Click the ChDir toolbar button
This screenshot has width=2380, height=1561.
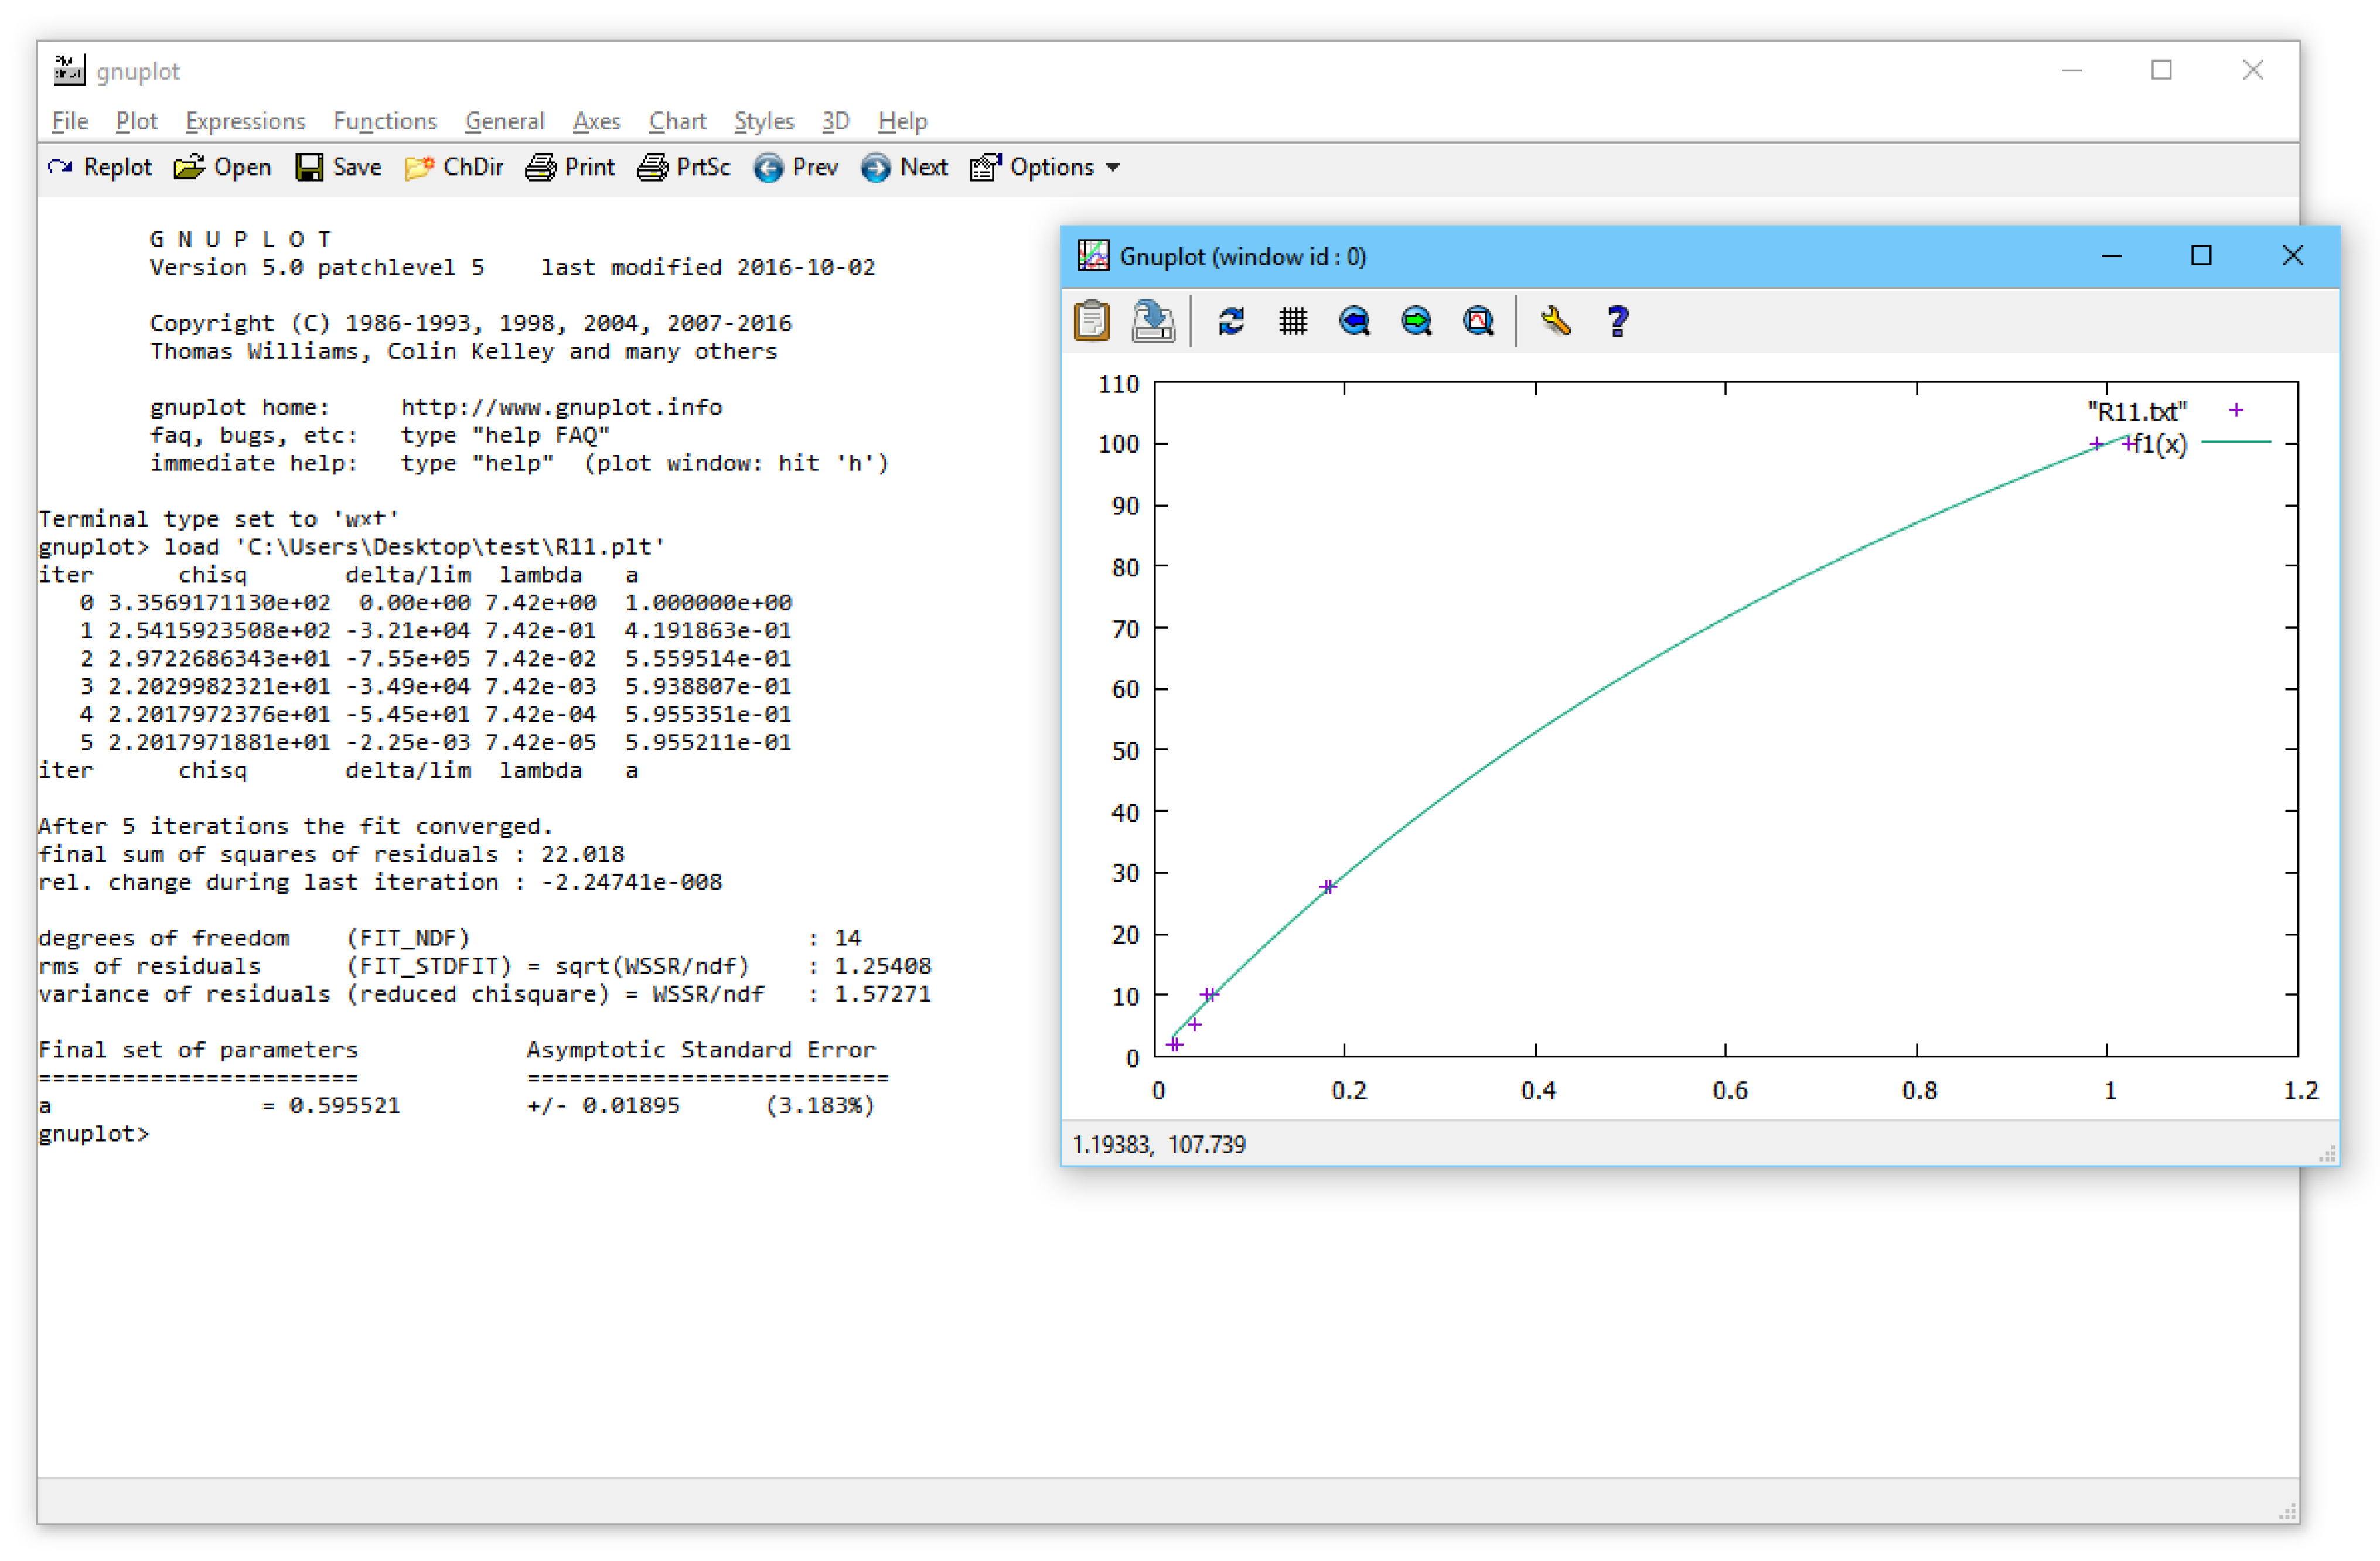(455, 167)
